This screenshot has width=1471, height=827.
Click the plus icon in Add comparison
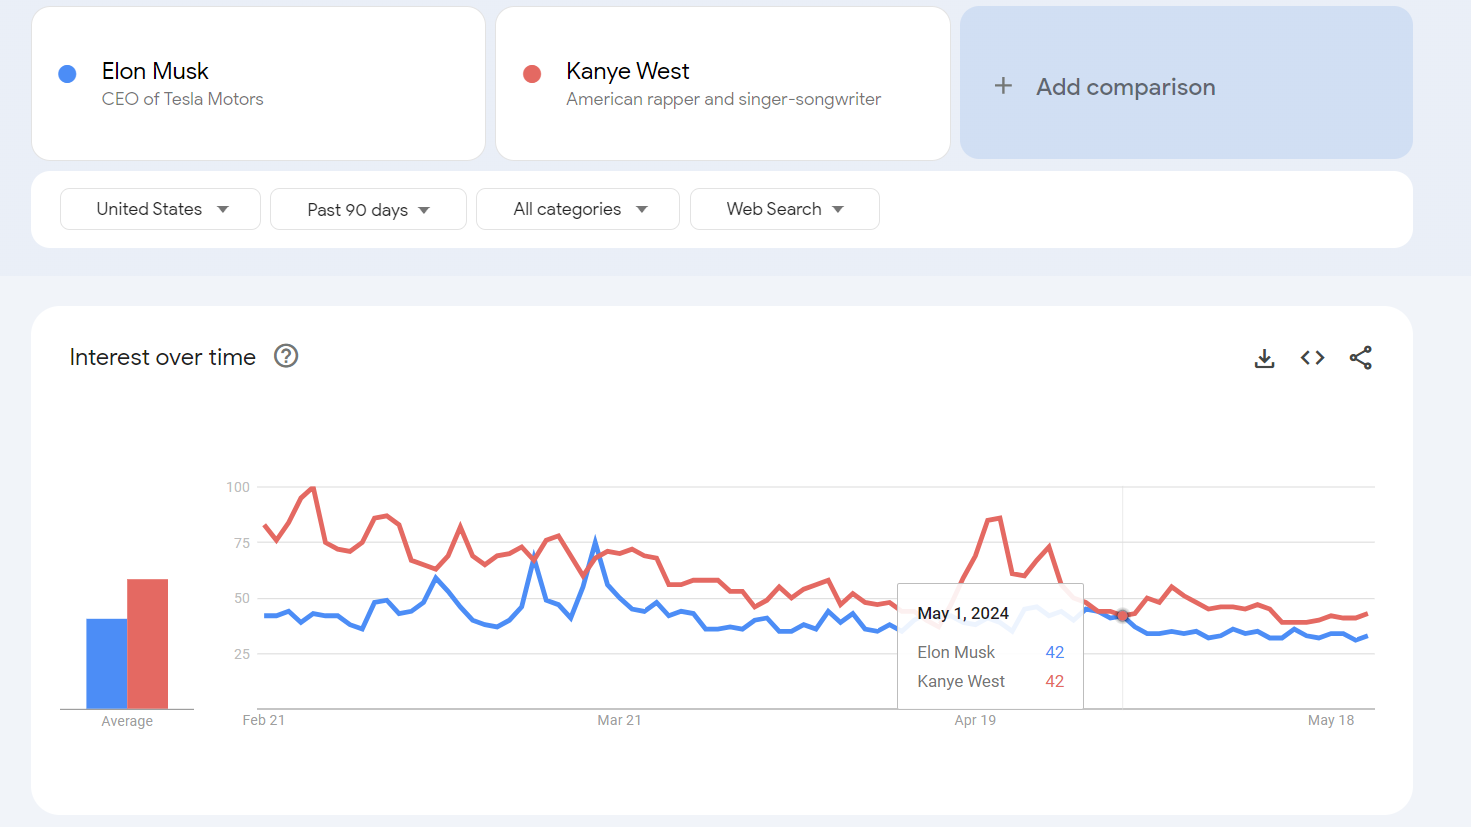click(1003, 86)
